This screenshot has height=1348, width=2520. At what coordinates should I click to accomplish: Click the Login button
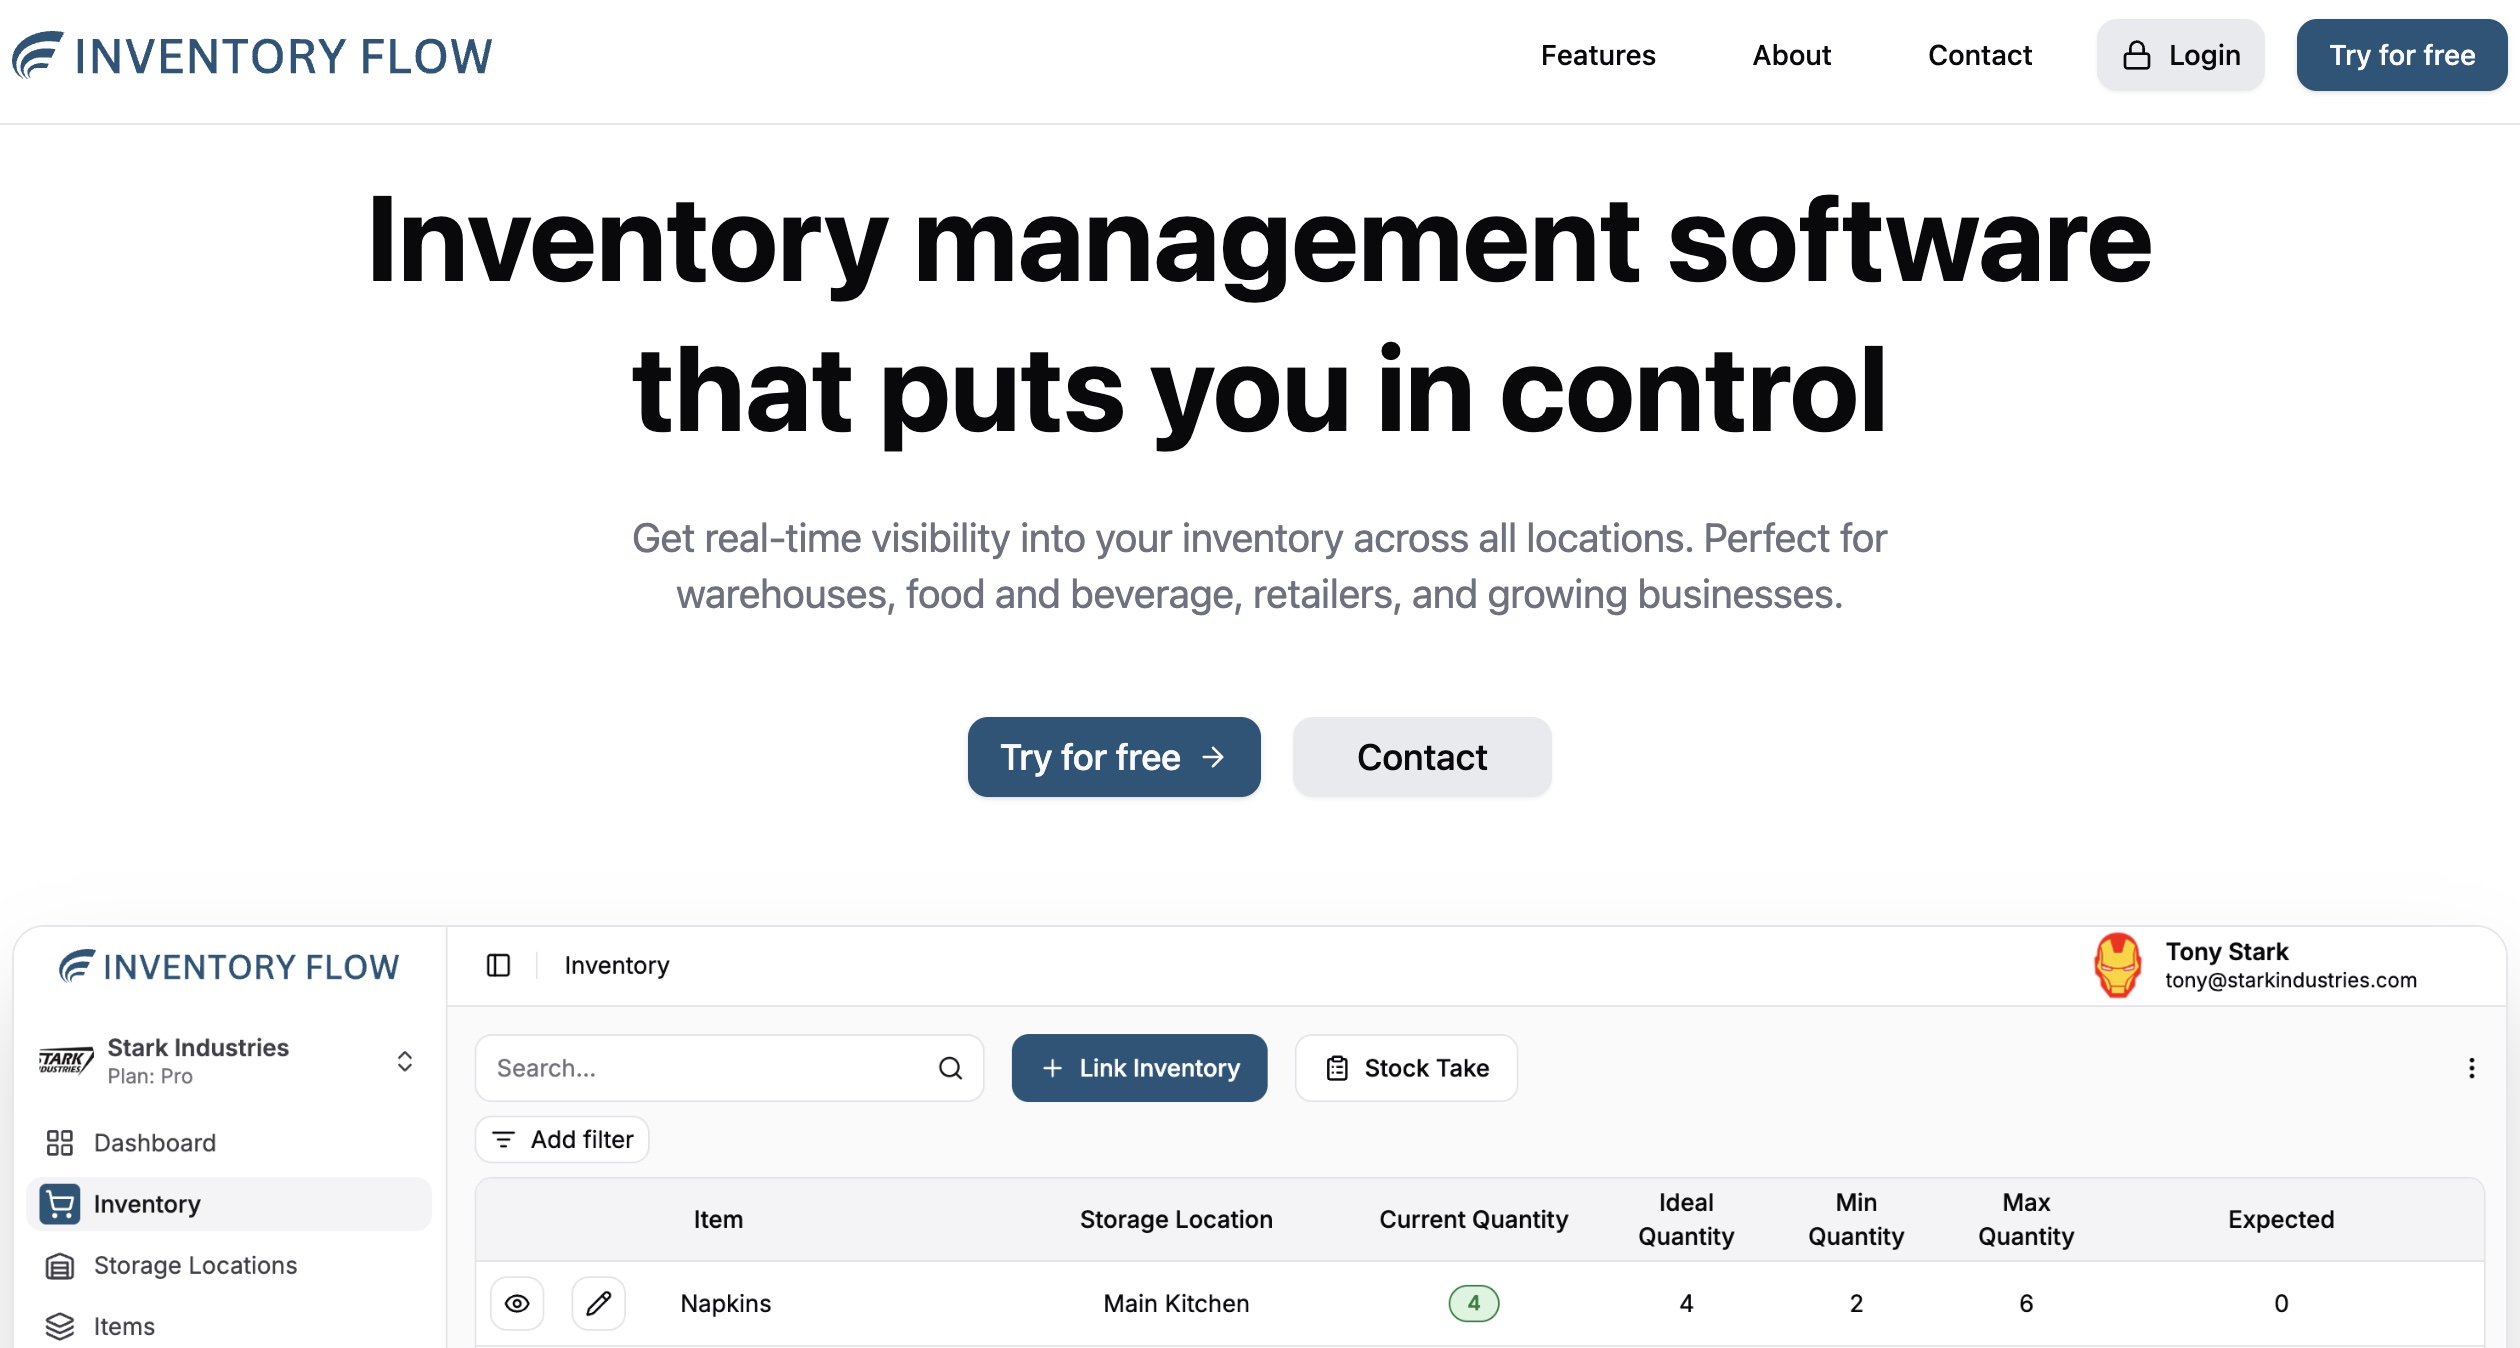2179,55
